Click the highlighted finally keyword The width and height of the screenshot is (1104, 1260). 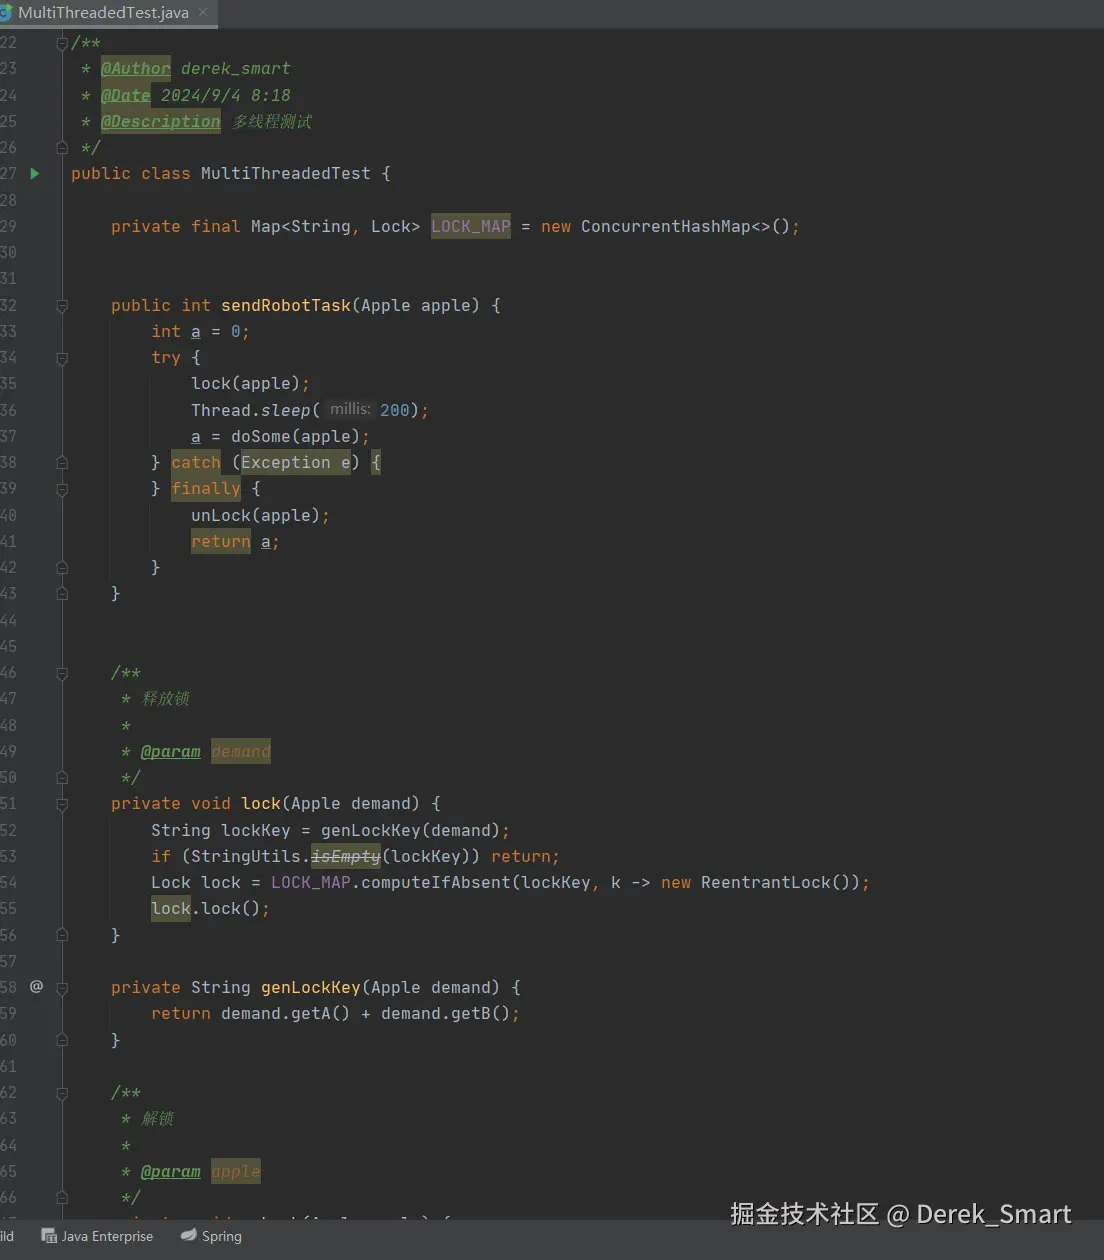(206, 488)
